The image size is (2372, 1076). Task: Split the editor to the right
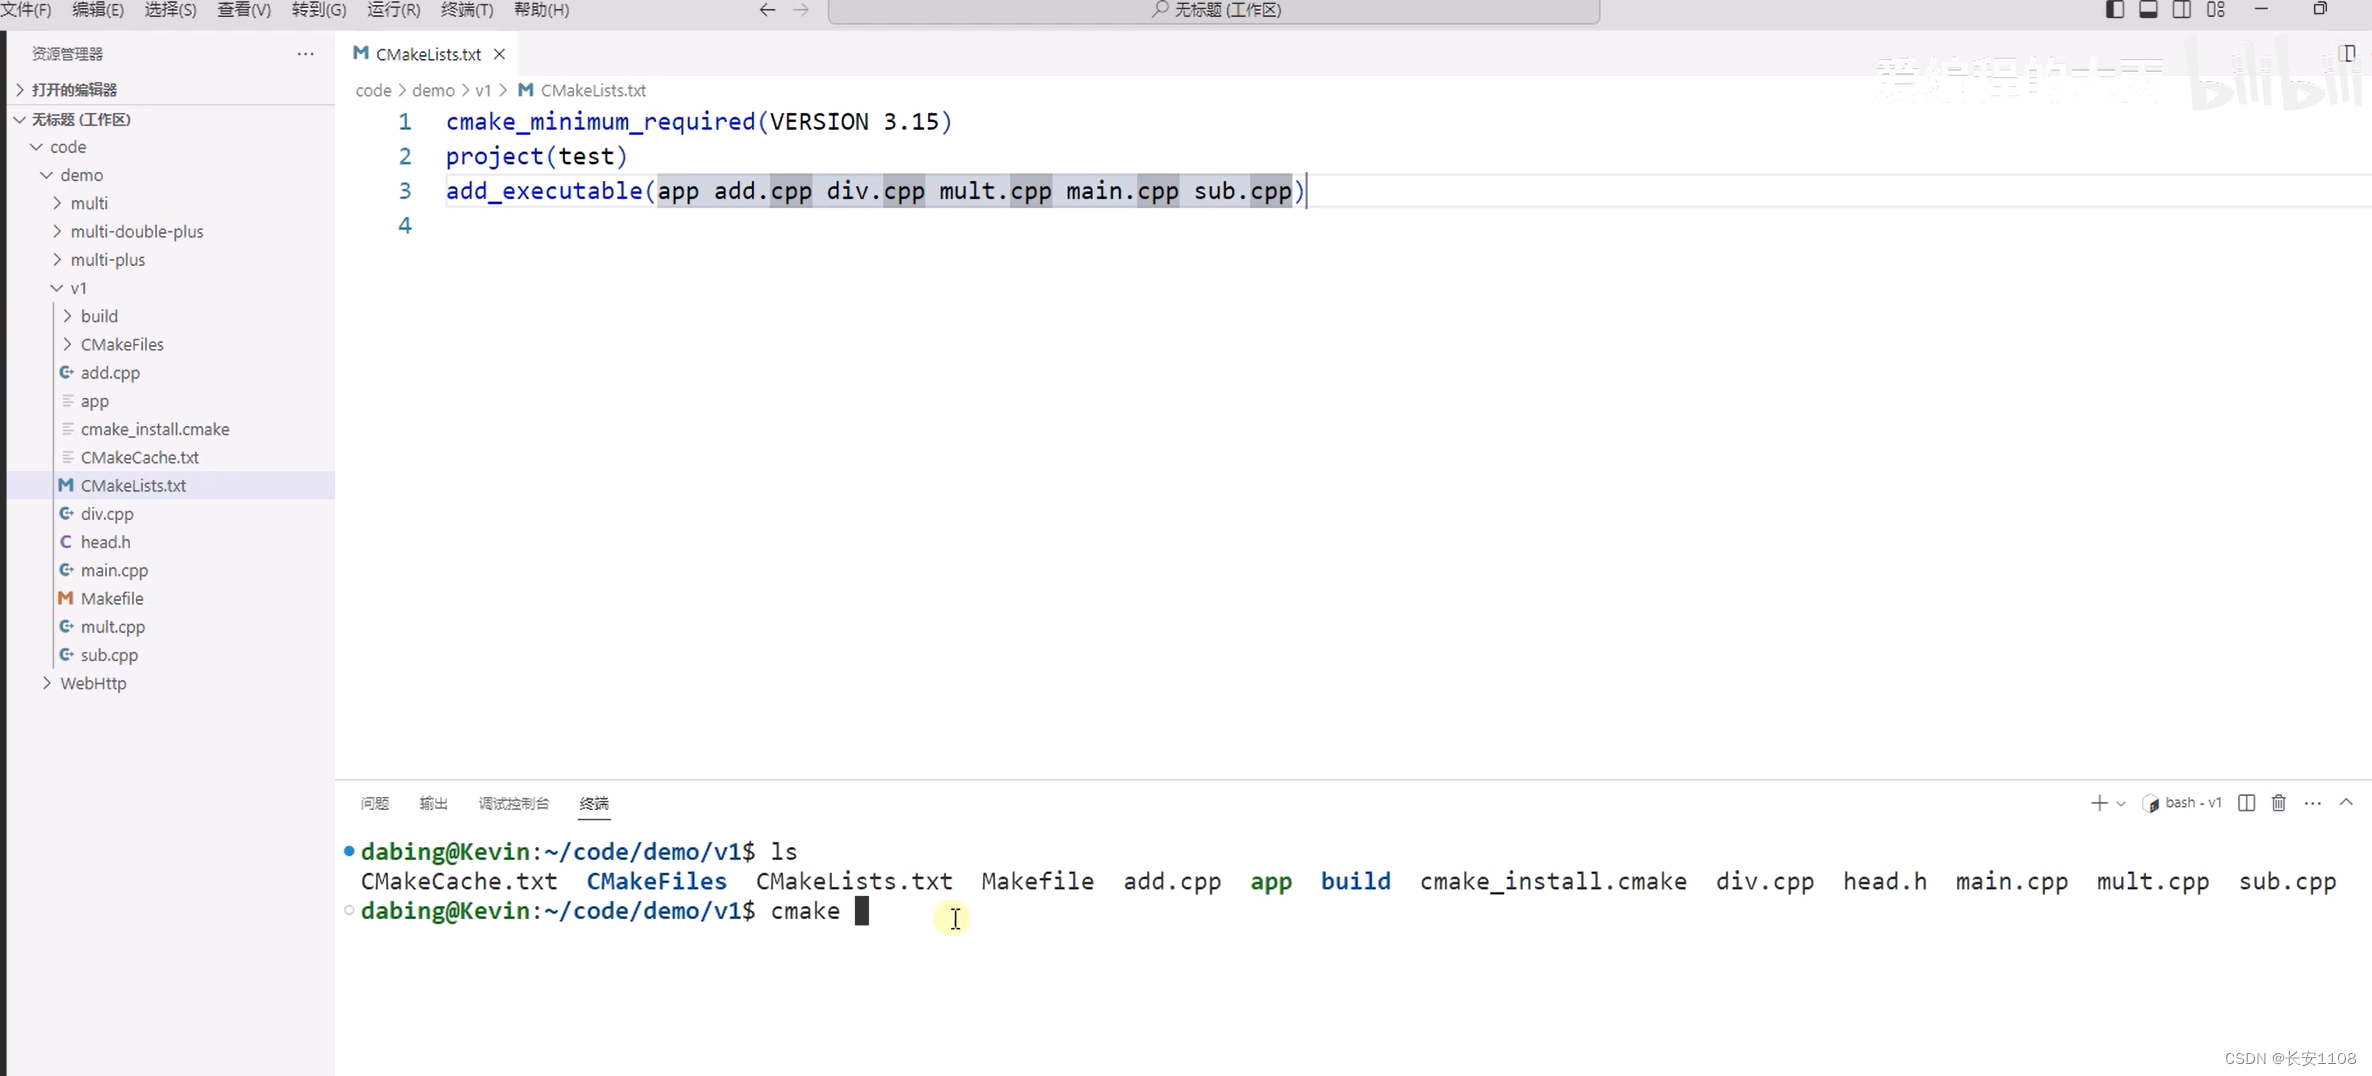(2348, 53)
